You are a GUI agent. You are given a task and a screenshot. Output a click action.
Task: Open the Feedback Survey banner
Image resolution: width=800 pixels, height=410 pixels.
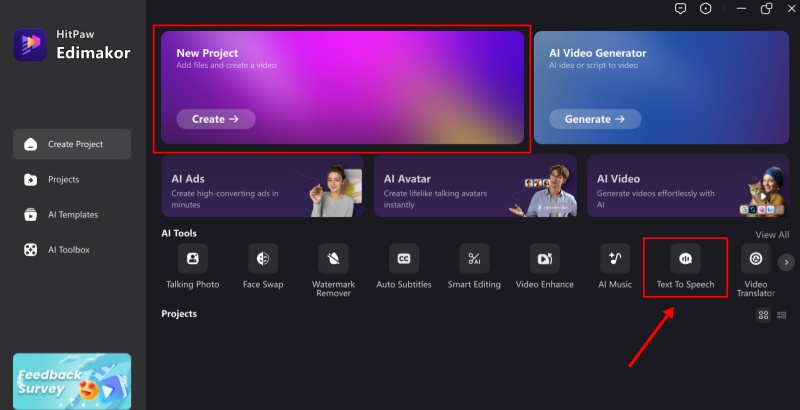pos(72,380)
